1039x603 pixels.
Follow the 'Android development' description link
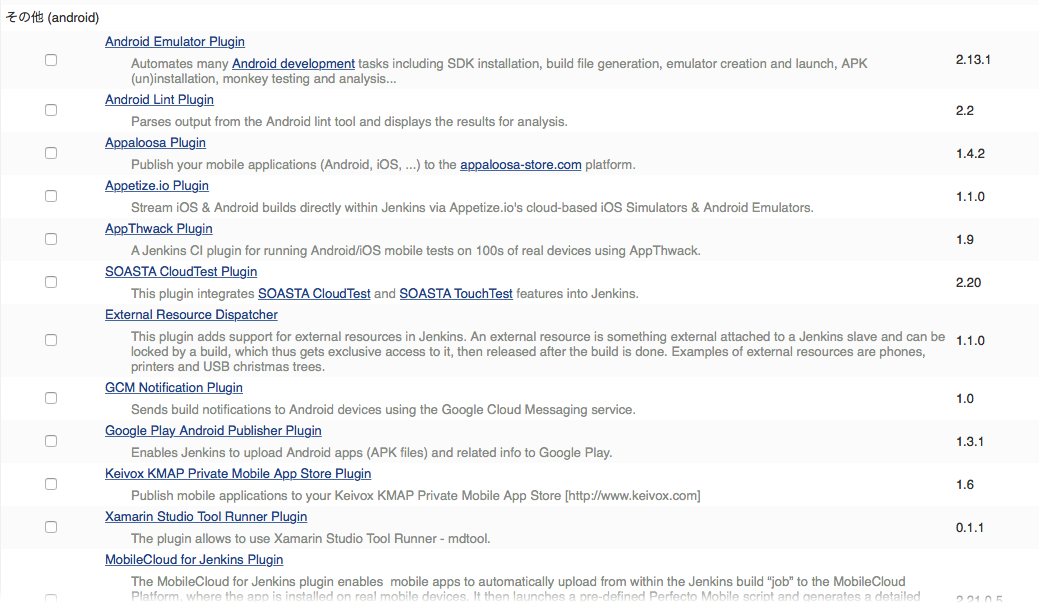294,64
